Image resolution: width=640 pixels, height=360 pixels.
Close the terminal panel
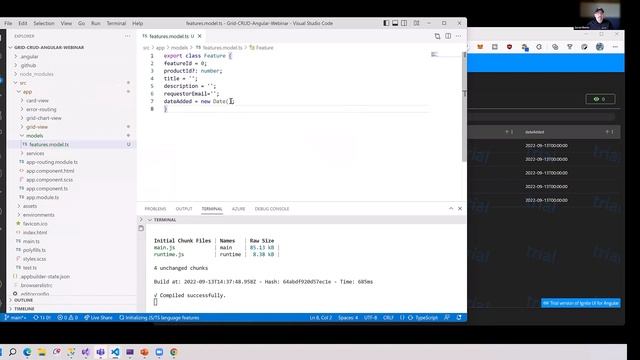460,209
